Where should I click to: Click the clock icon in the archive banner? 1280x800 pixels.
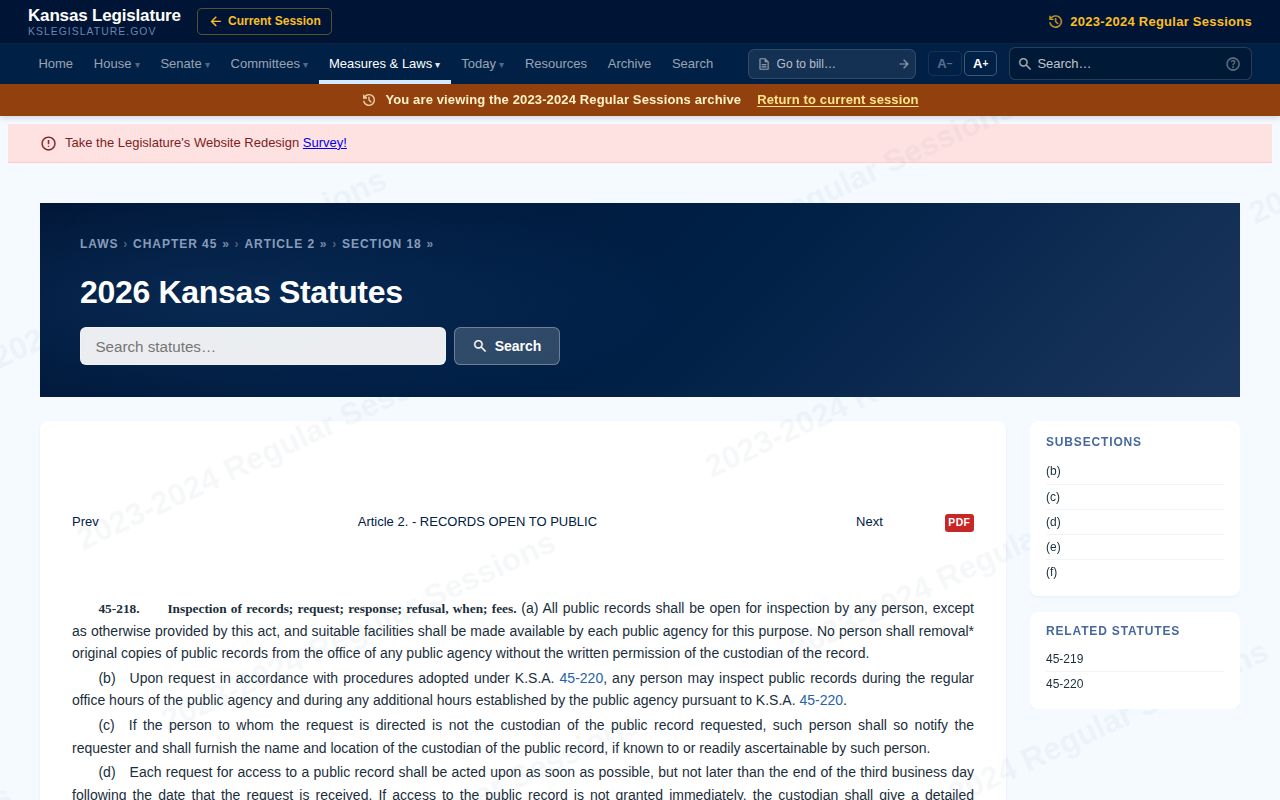click(369, 100)
